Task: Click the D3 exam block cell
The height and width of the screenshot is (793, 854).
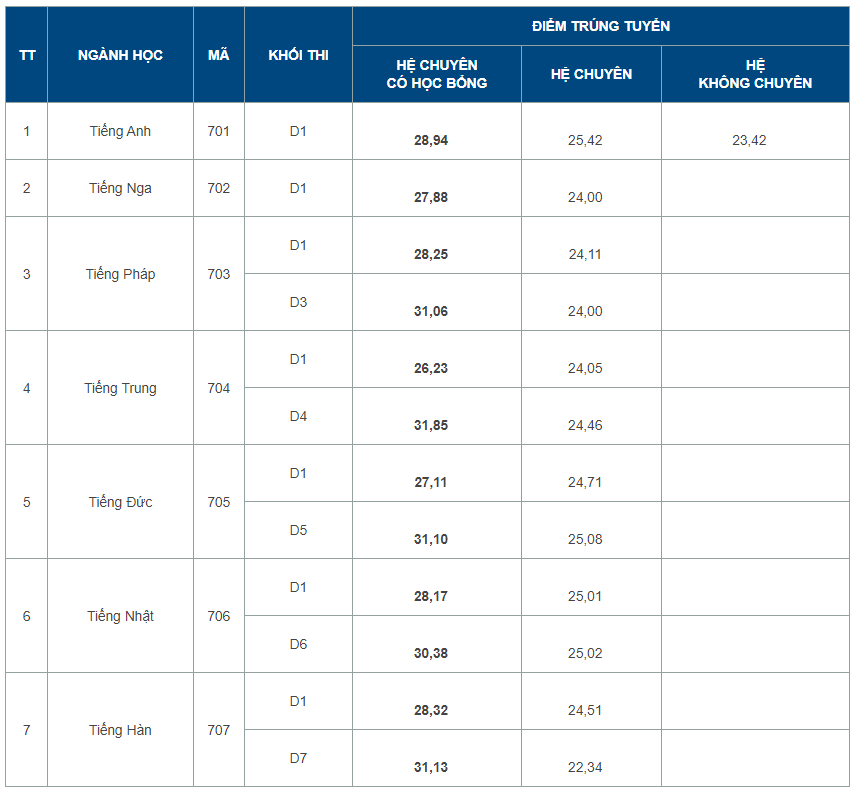Action: coord(298,302)
